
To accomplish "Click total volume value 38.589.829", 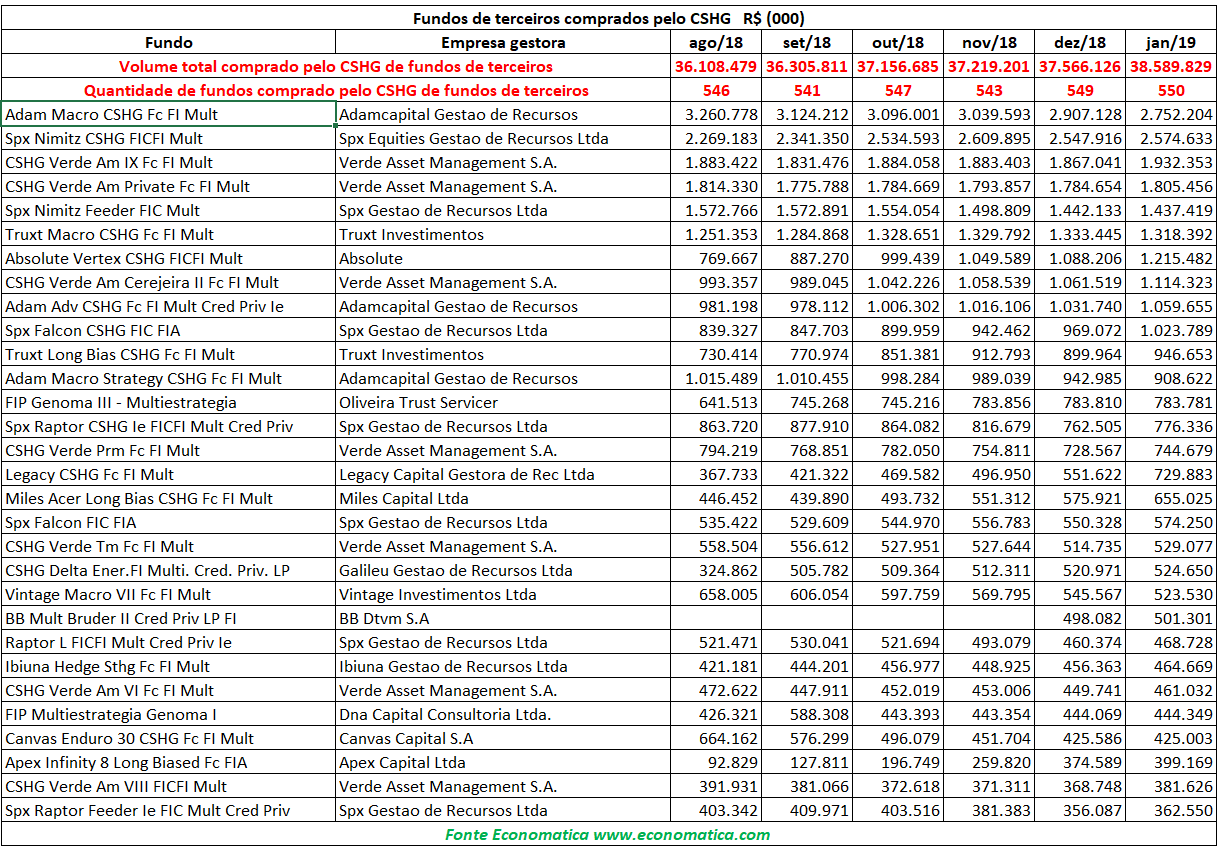I will [x=1171, y=67].
